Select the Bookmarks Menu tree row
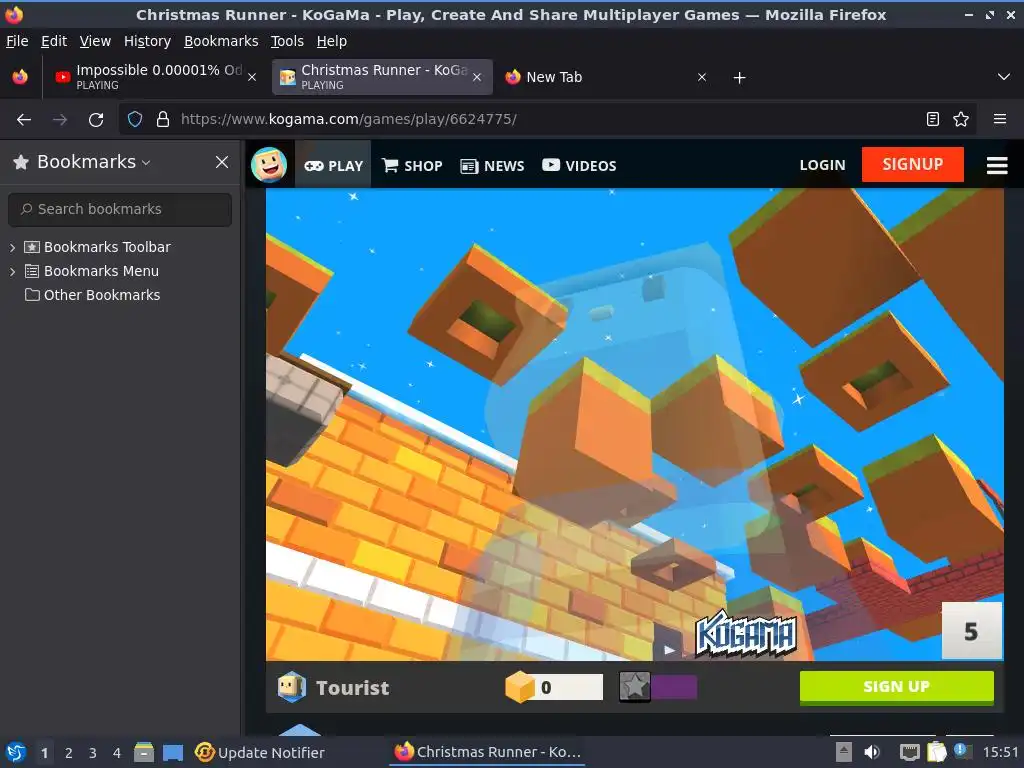 pyautogui.click(x=120, y=271)
